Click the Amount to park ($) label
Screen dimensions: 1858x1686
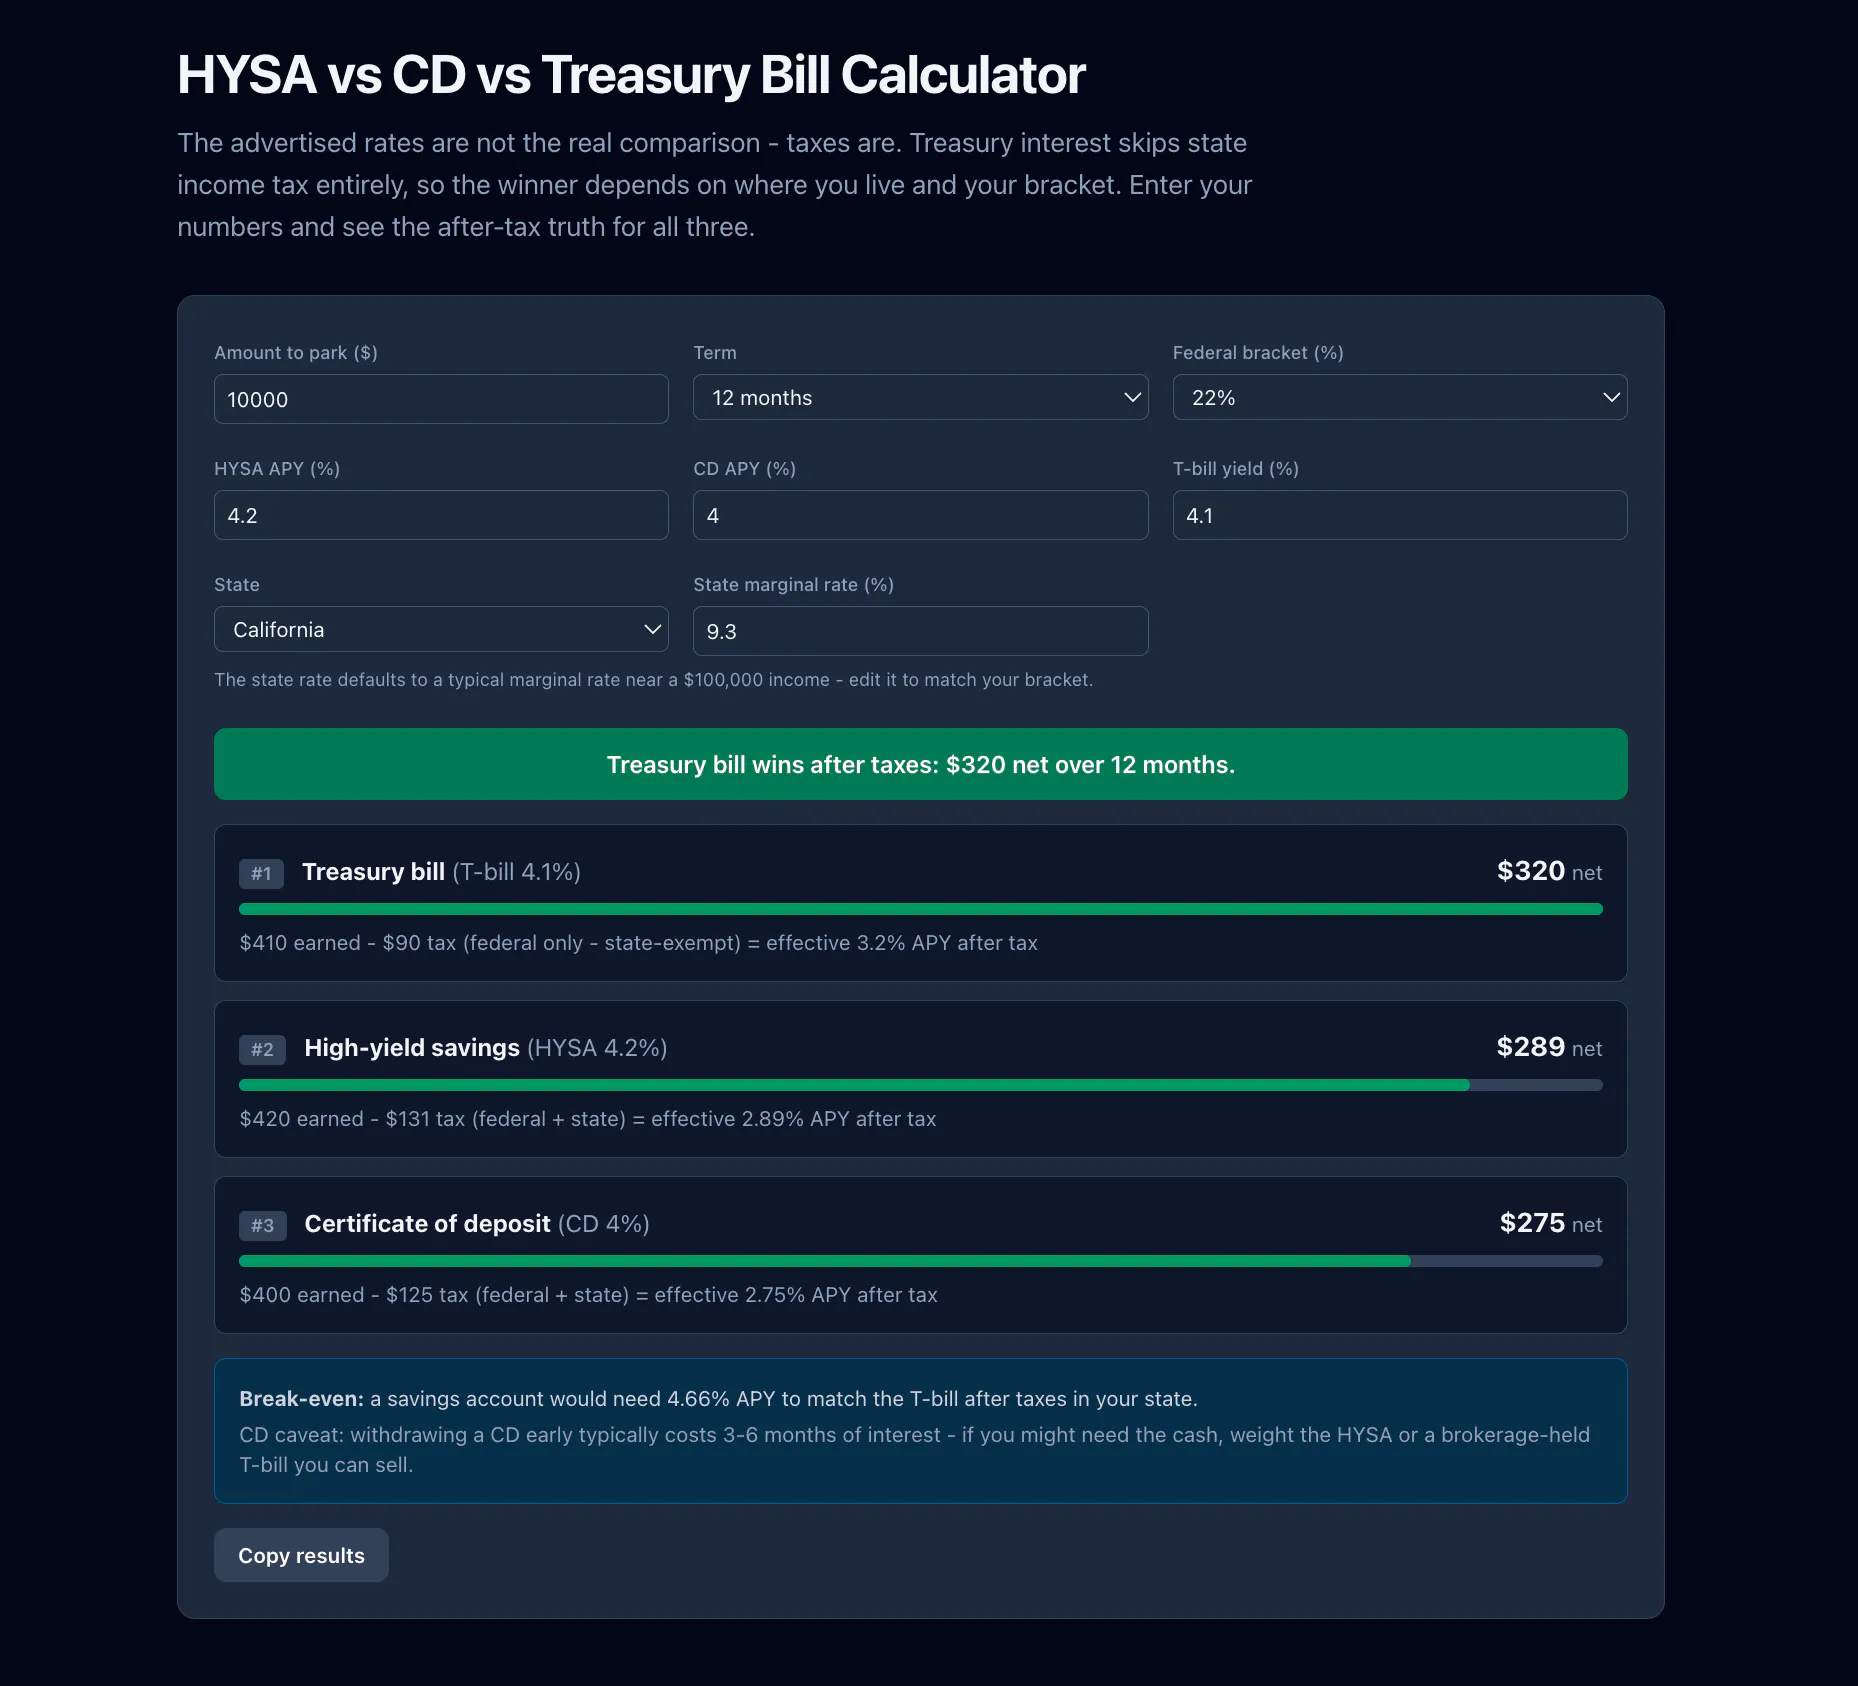(296, 353)
